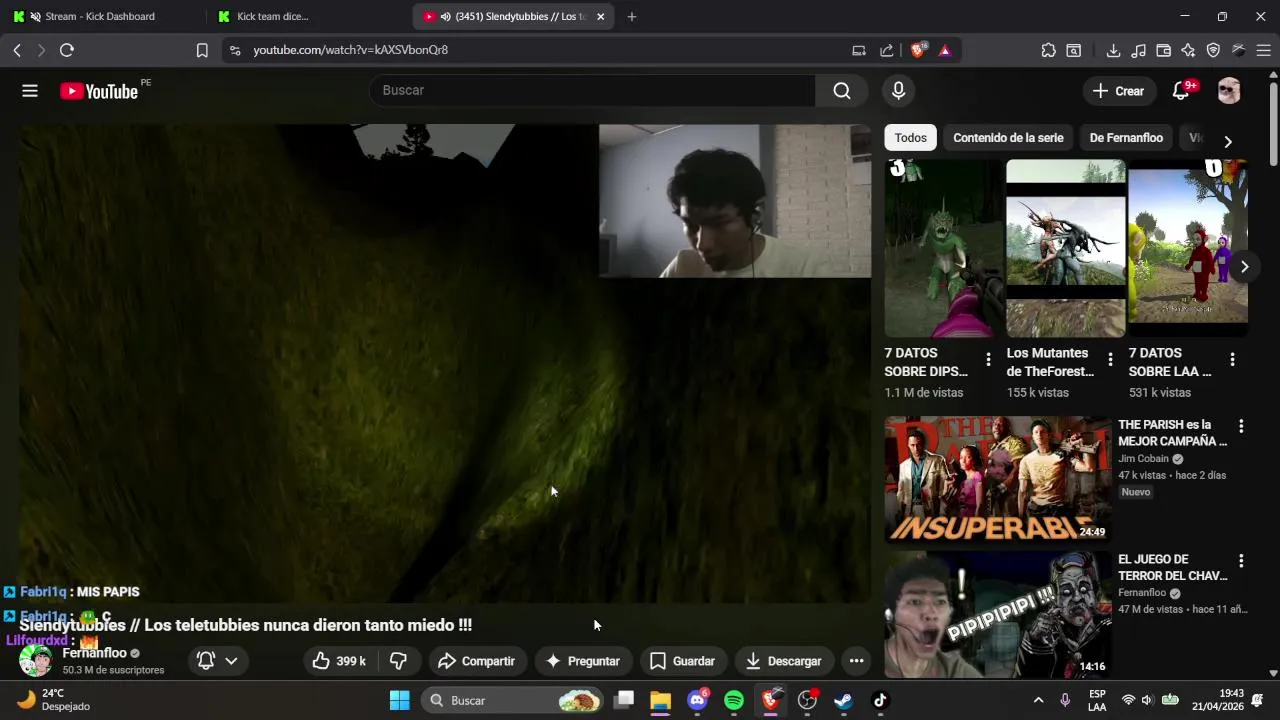This screenshot has width=1280, height=720.
Task: Open File Explorer from the taskbar
Action: point(661,700)
